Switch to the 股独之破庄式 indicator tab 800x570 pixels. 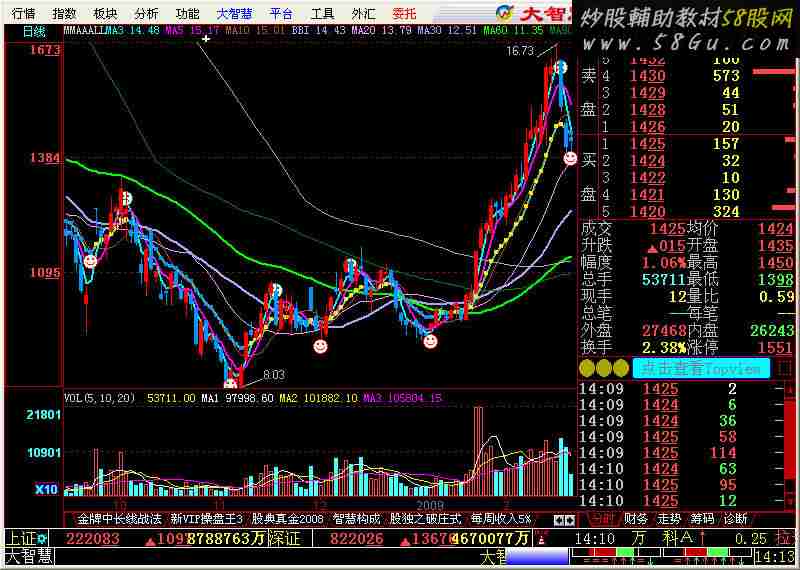(x=426, y=519)
